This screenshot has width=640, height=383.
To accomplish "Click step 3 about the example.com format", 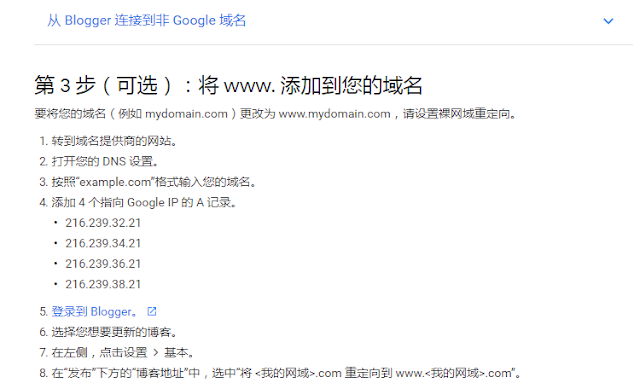I will pos(154,182).
